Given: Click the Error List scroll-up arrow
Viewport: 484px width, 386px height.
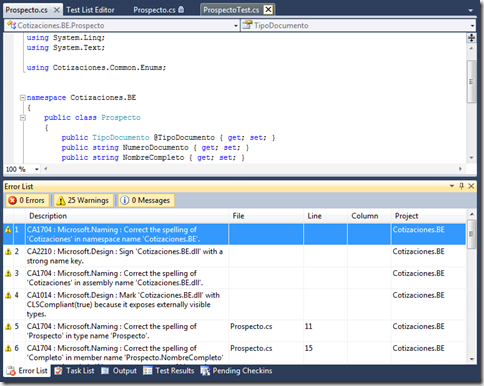Looking at the screenshot, I should click(471, 214).
